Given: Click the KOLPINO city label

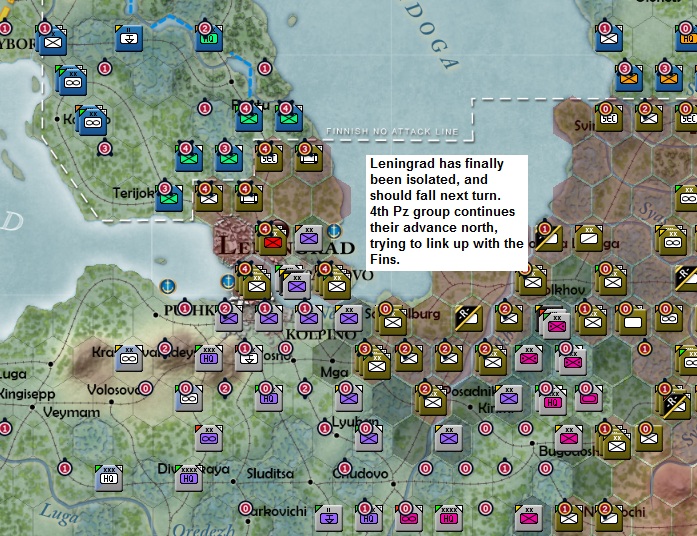Looking at the screenshot, I should pyautogui.click(x=321, y=335).
